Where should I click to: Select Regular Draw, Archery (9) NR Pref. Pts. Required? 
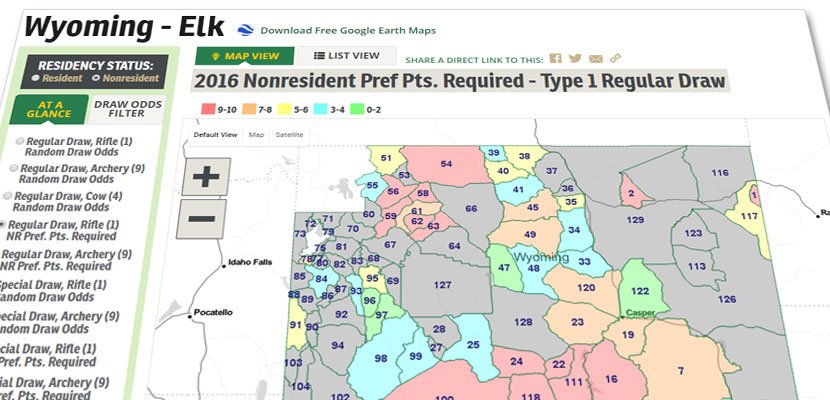(x=64, y=260)
